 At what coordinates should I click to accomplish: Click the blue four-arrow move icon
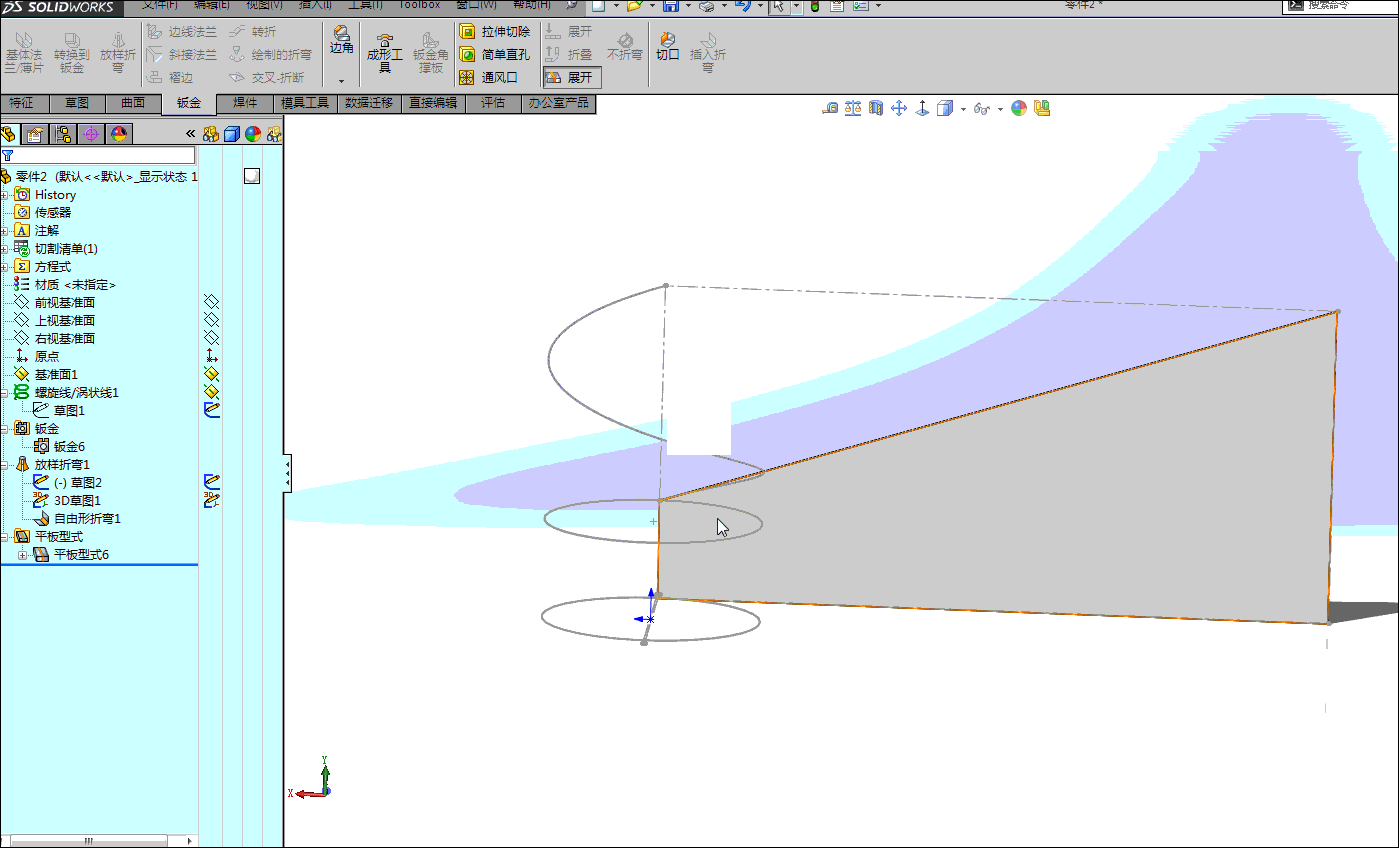(899, 108)
